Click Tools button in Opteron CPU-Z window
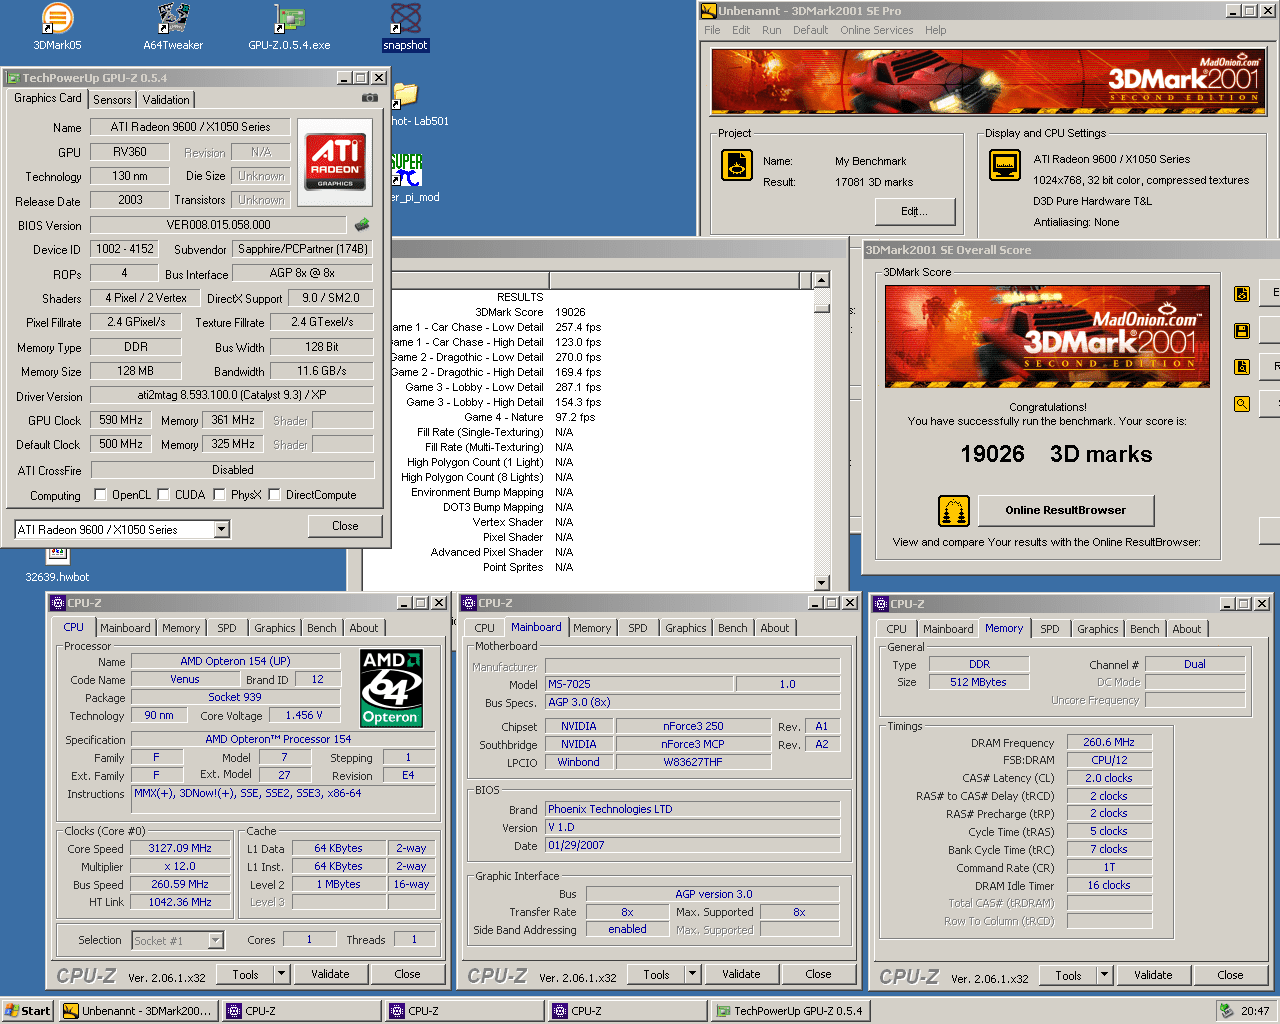This screenshot has width=1280, height=1024. 246,974
